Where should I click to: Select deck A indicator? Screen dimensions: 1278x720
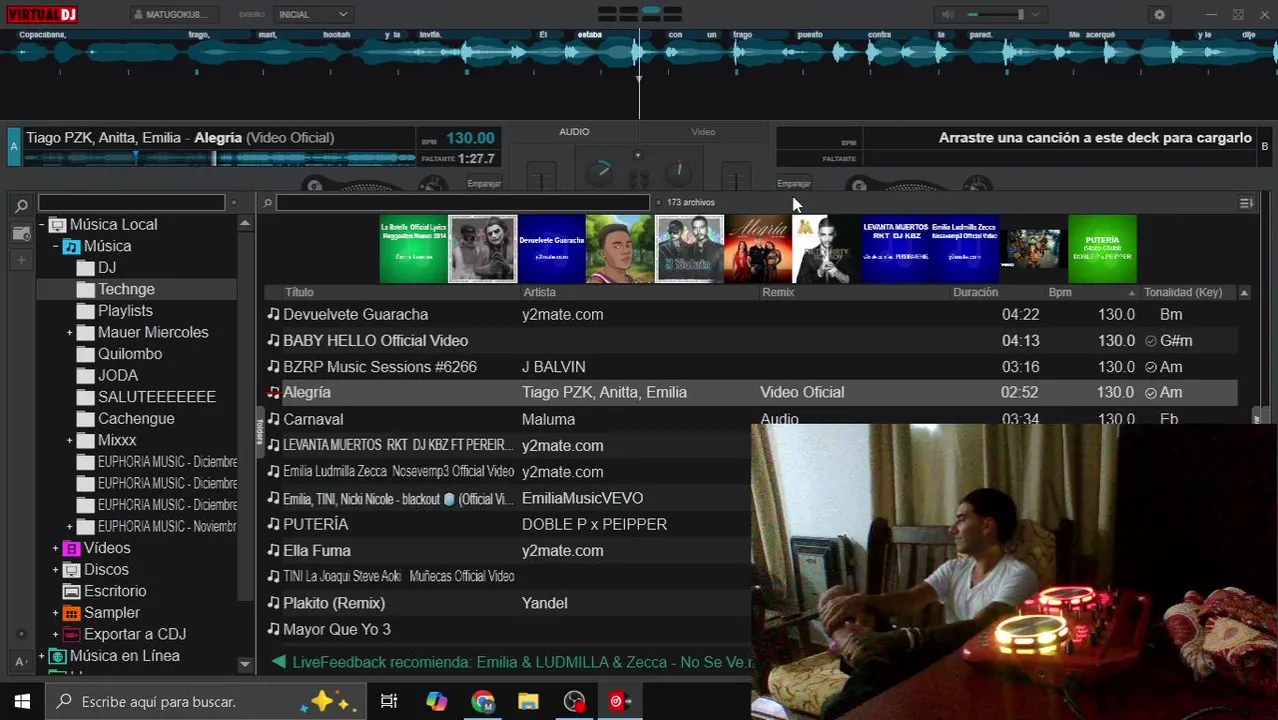point(13,146)
